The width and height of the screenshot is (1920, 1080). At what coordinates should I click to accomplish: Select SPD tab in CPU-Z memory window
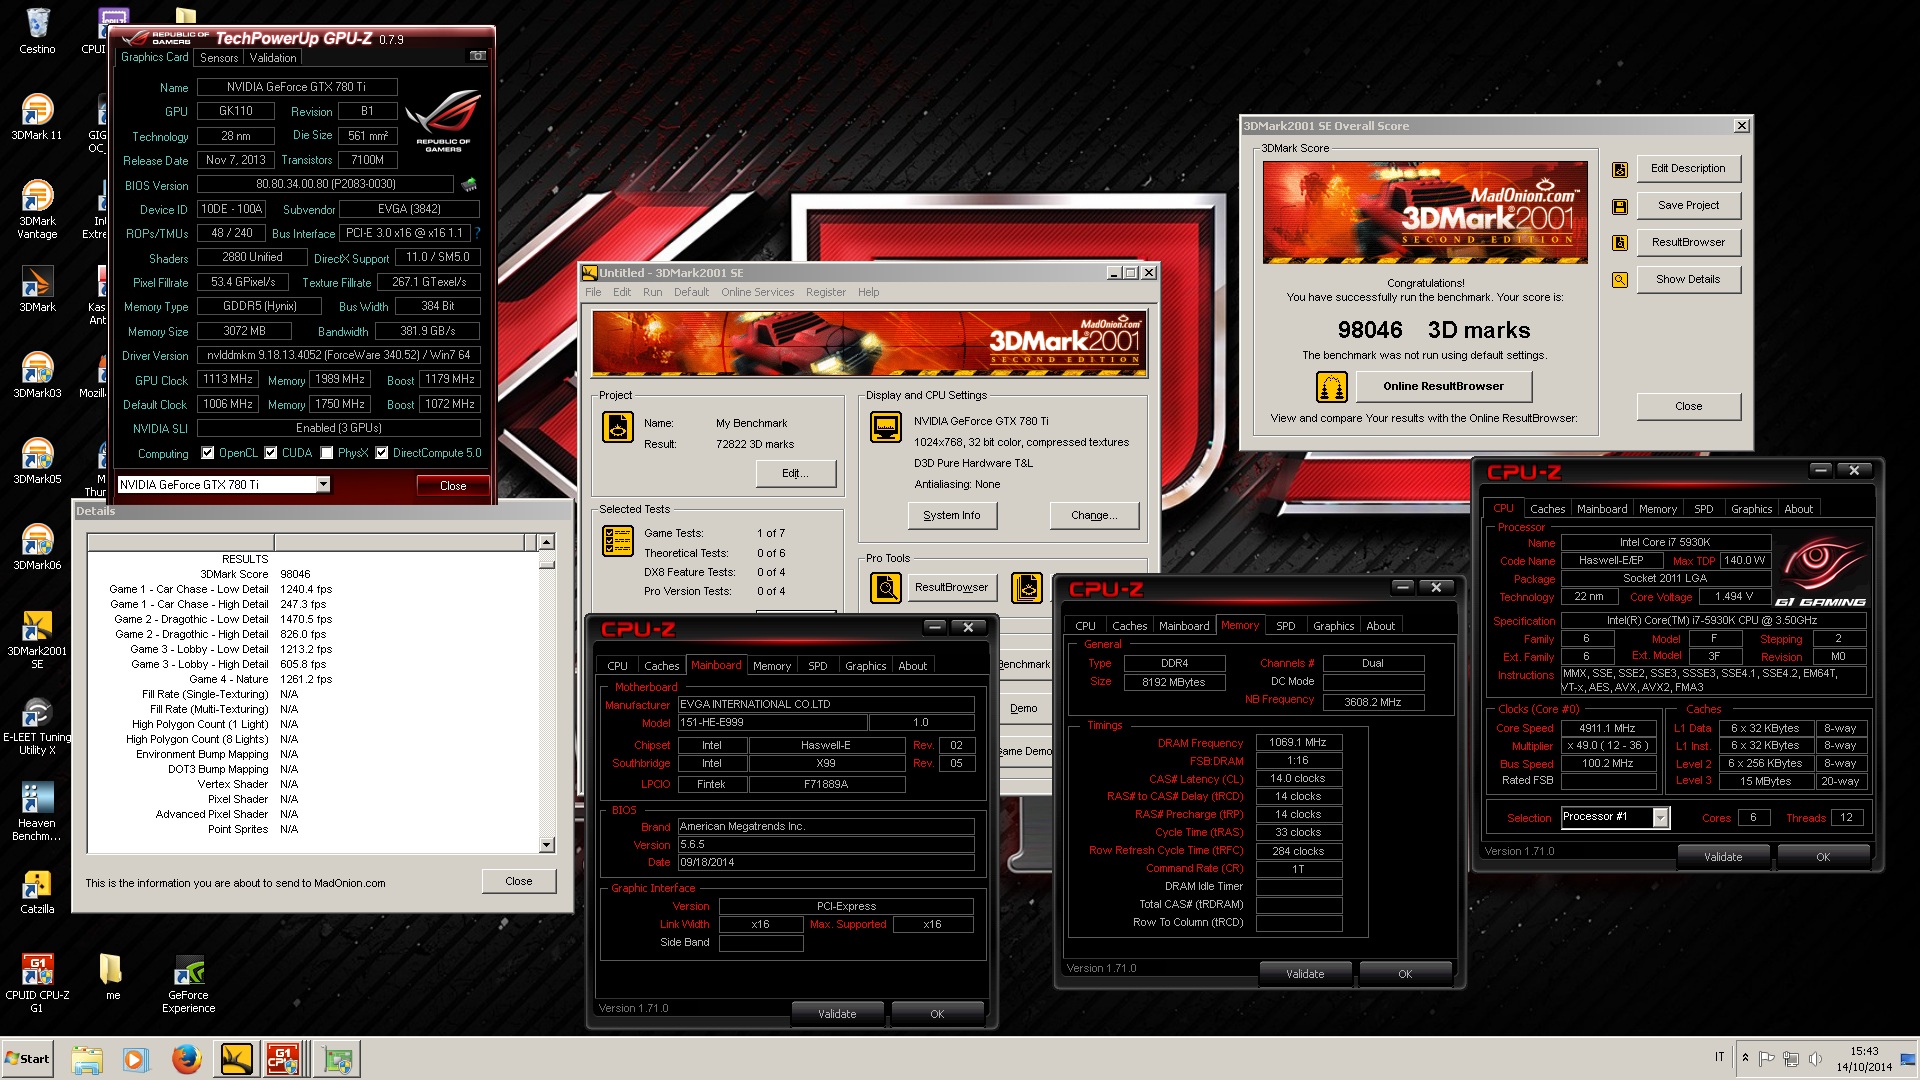[x=1286, y=626]
